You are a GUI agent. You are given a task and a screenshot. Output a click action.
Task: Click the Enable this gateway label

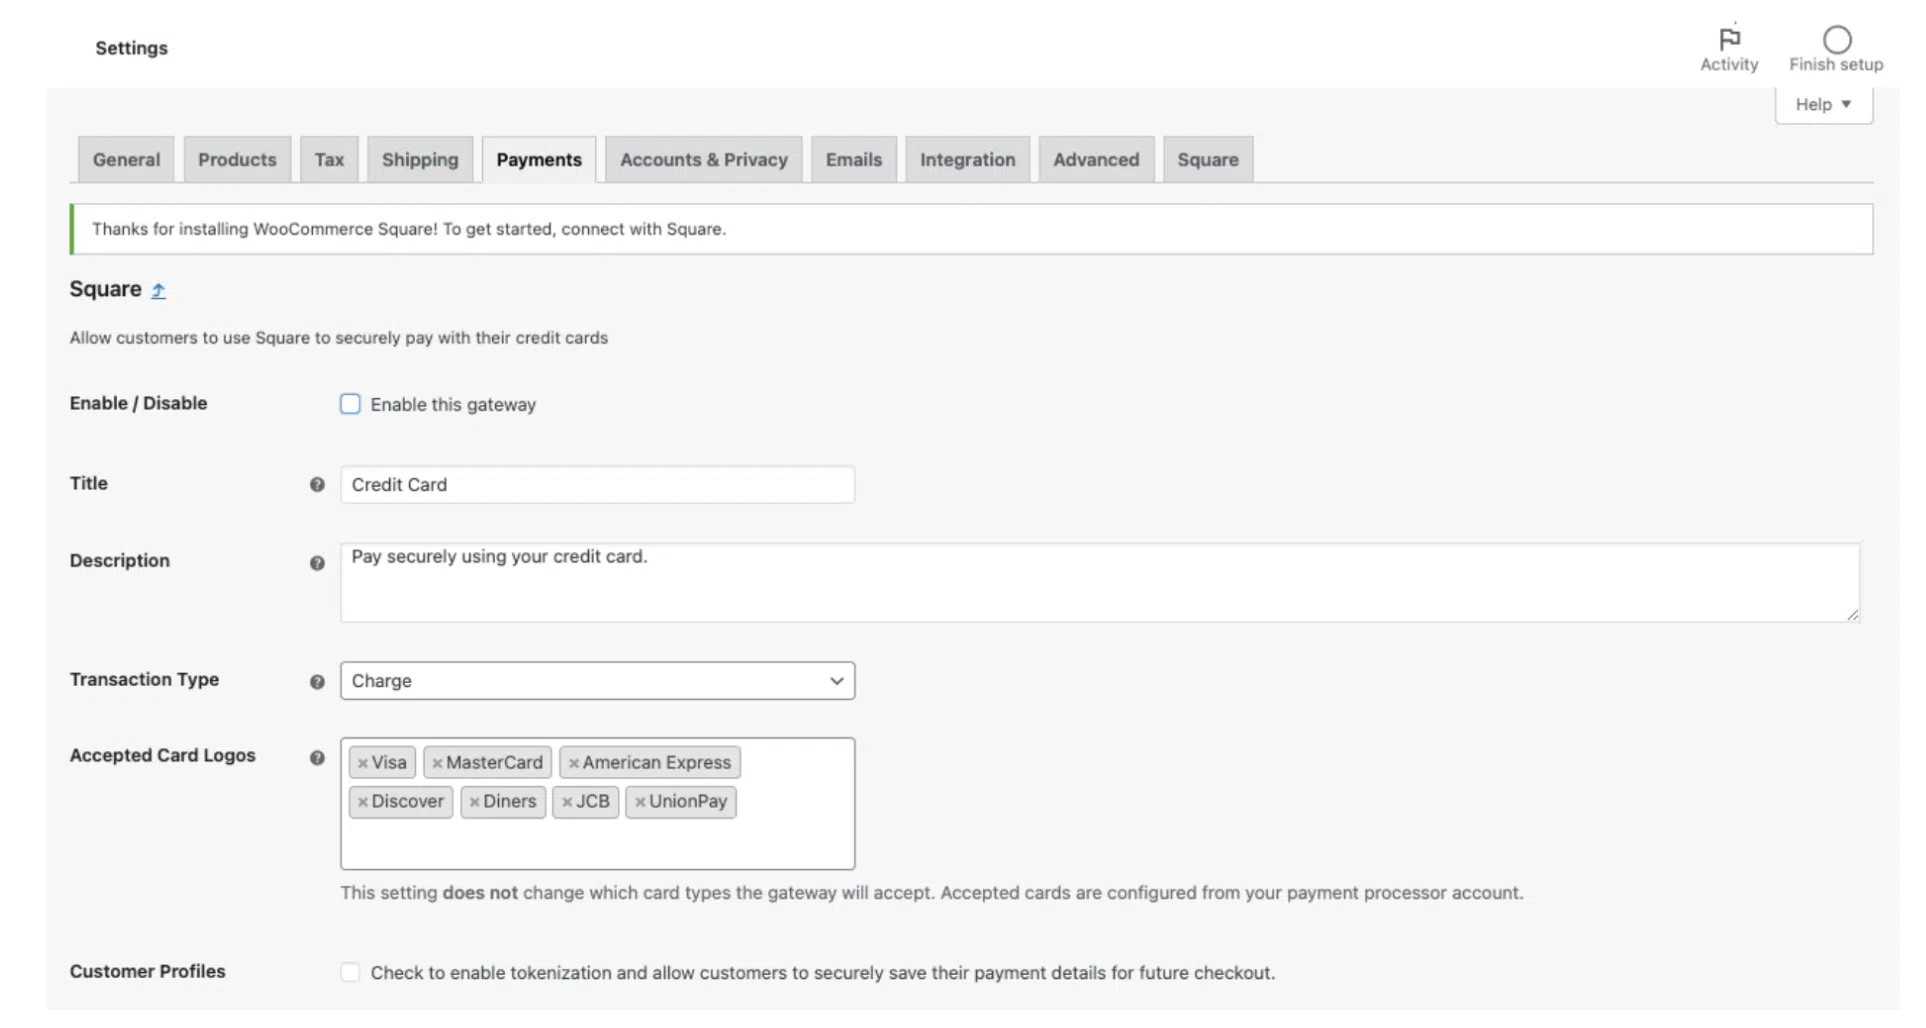454,406
